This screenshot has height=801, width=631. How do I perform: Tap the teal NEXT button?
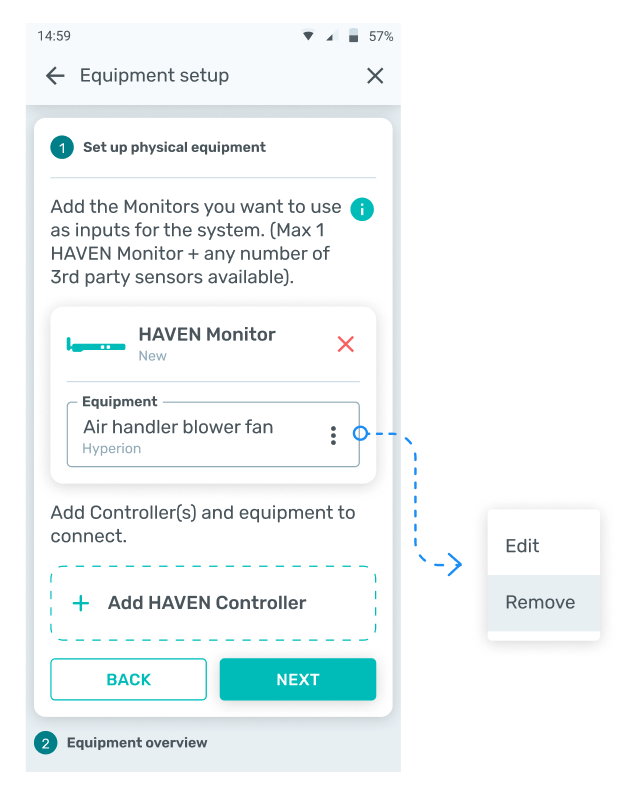click(298, 679)
